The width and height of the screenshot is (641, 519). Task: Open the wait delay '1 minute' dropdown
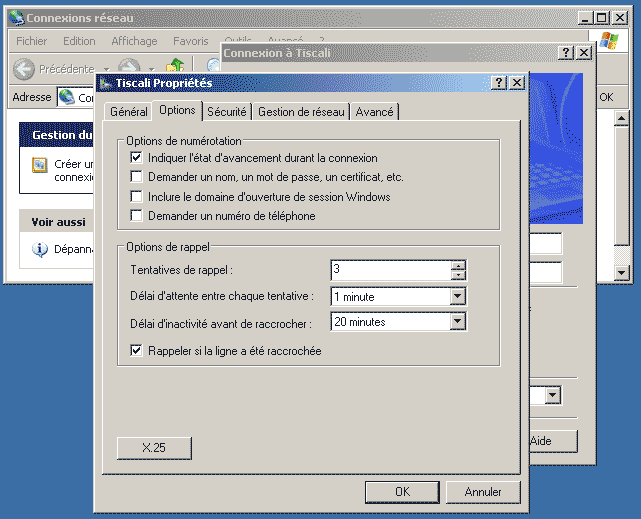(x=458, y=296)
